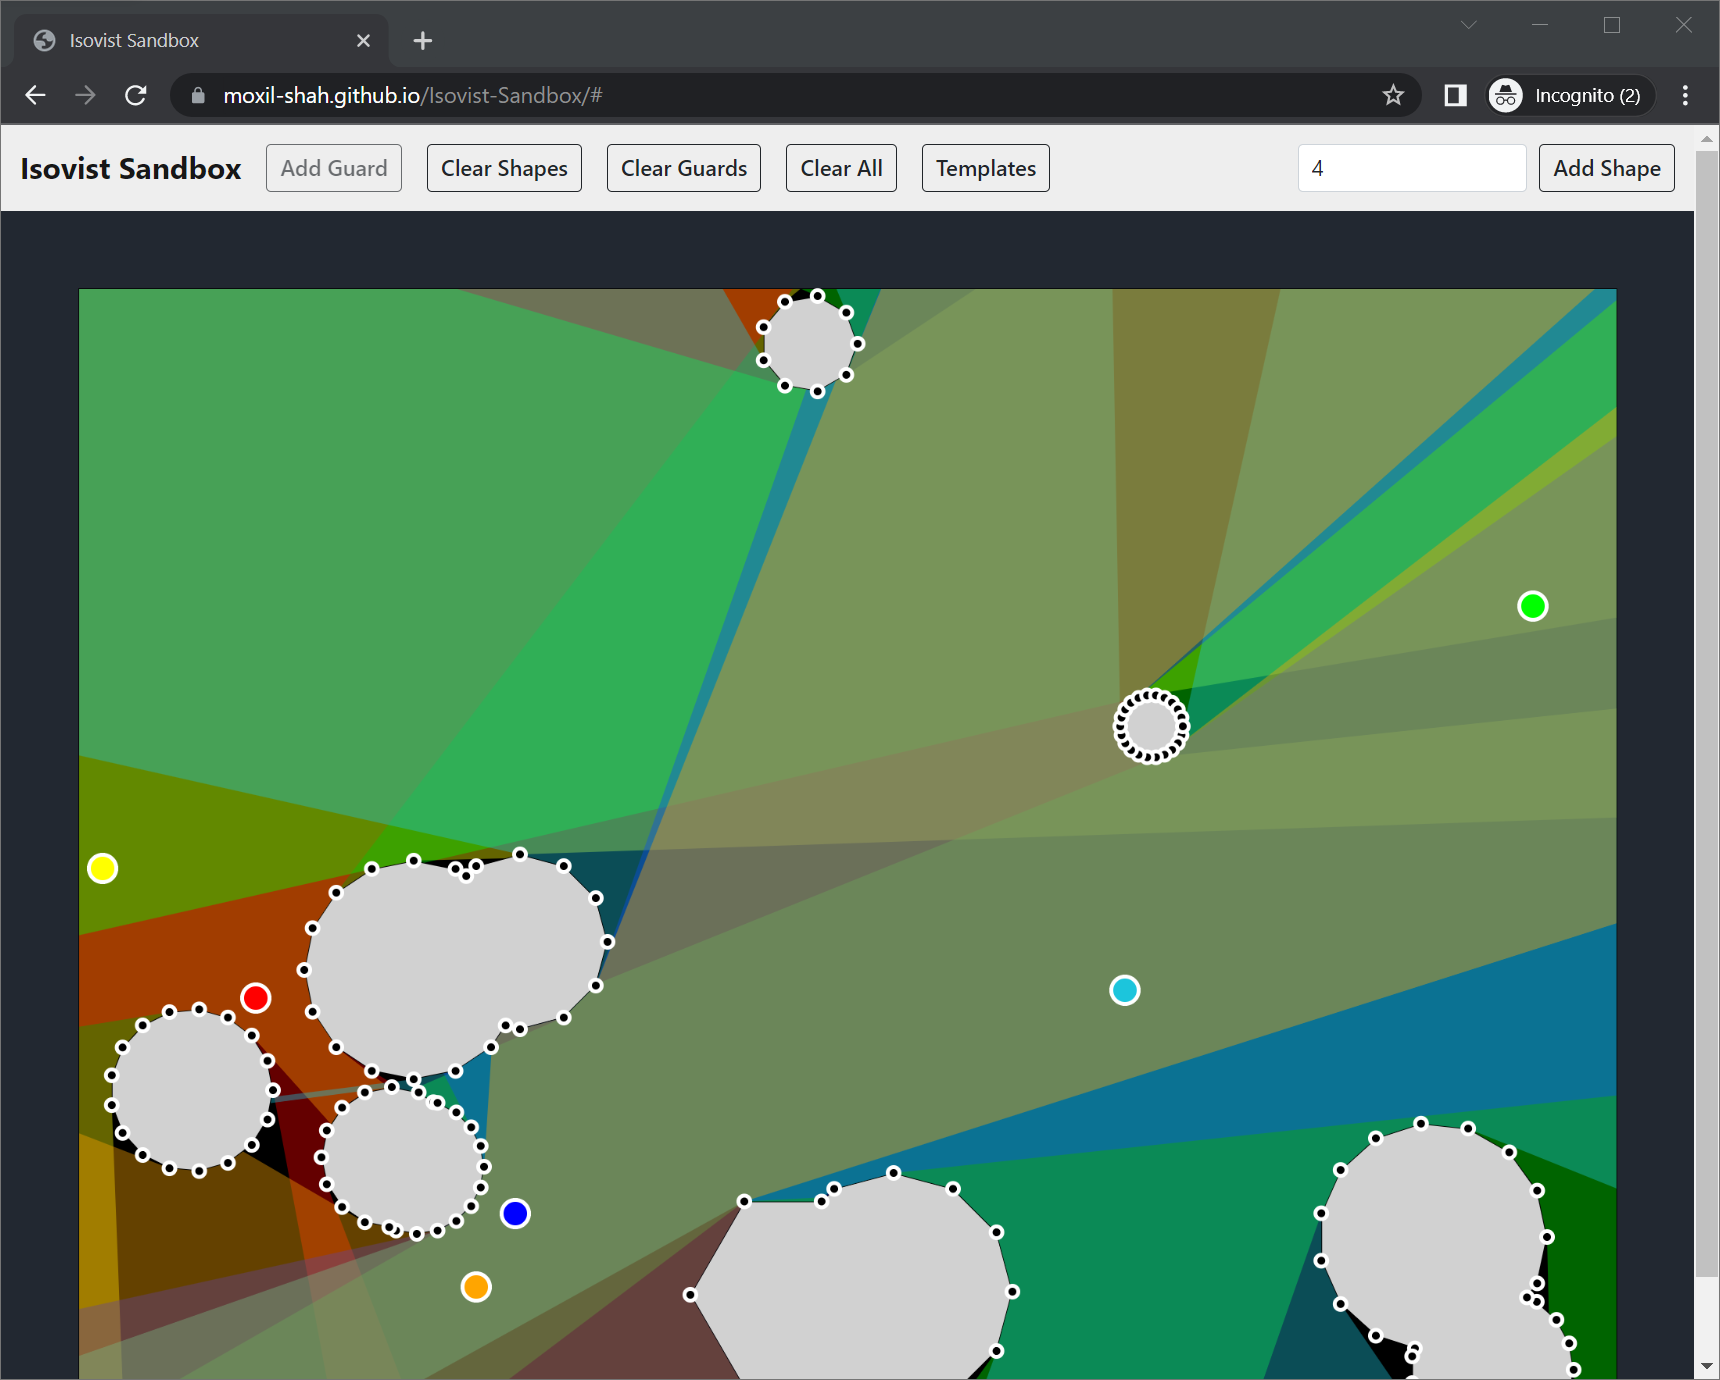
Task: Click the Add Guard button
Action: [334, 168]
